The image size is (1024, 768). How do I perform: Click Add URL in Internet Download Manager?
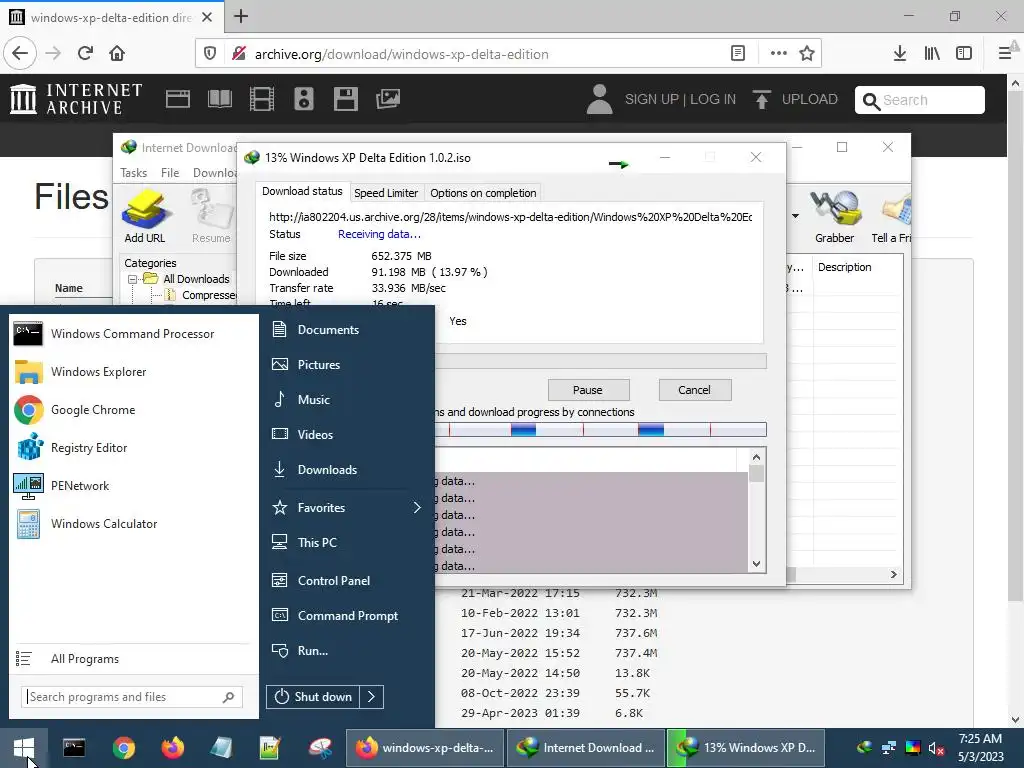click(x=145, y=217)
